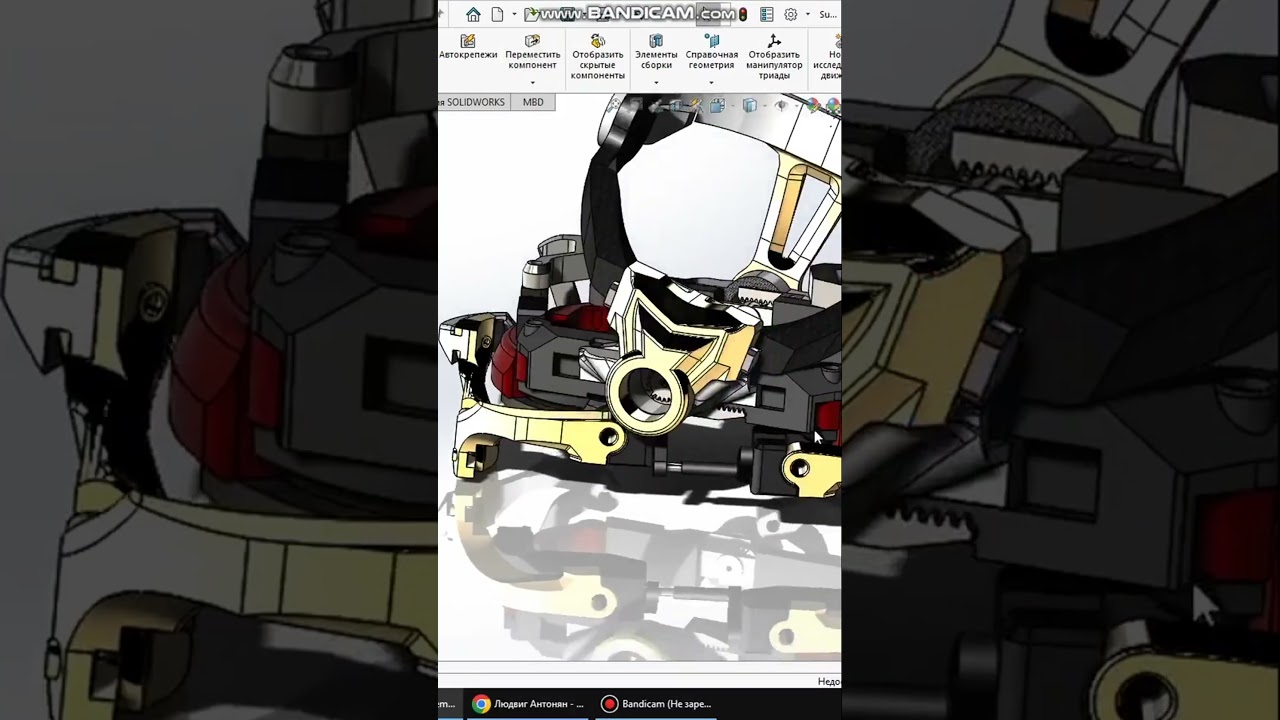Open the Элементы сборки tool

pos(656,52)
